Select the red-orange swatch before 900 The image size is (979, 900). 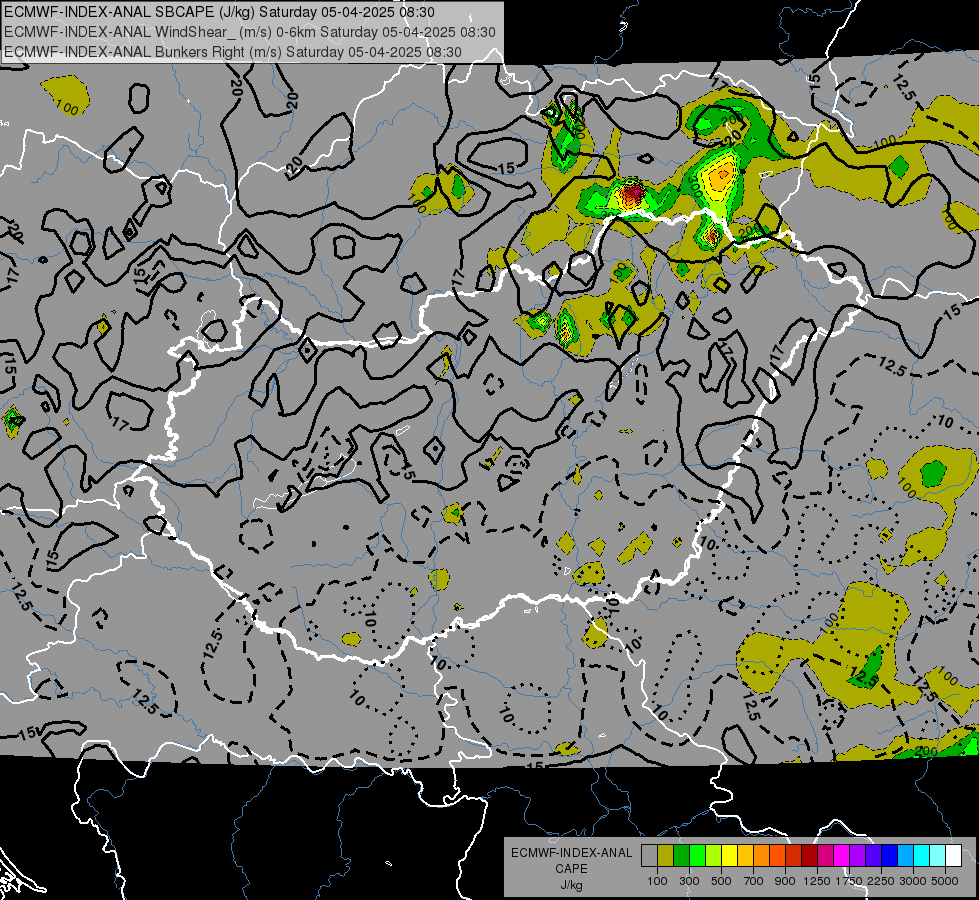click(777, 856)
